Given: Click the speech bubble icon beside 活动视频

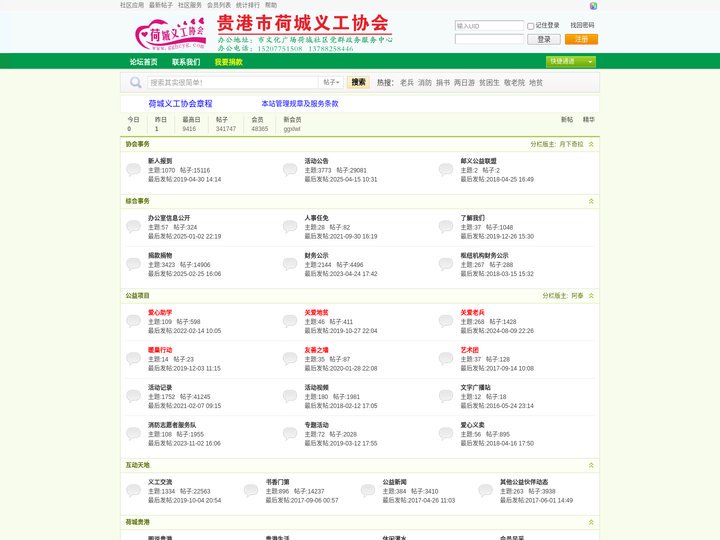Looking at the screenshot, I should pyautogui.click(x=290, y=396).
